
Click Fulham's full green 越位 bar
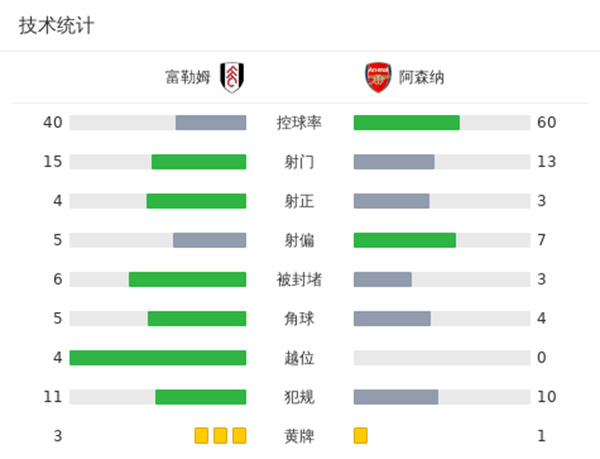pyautogui.click(x=158, y=358)
